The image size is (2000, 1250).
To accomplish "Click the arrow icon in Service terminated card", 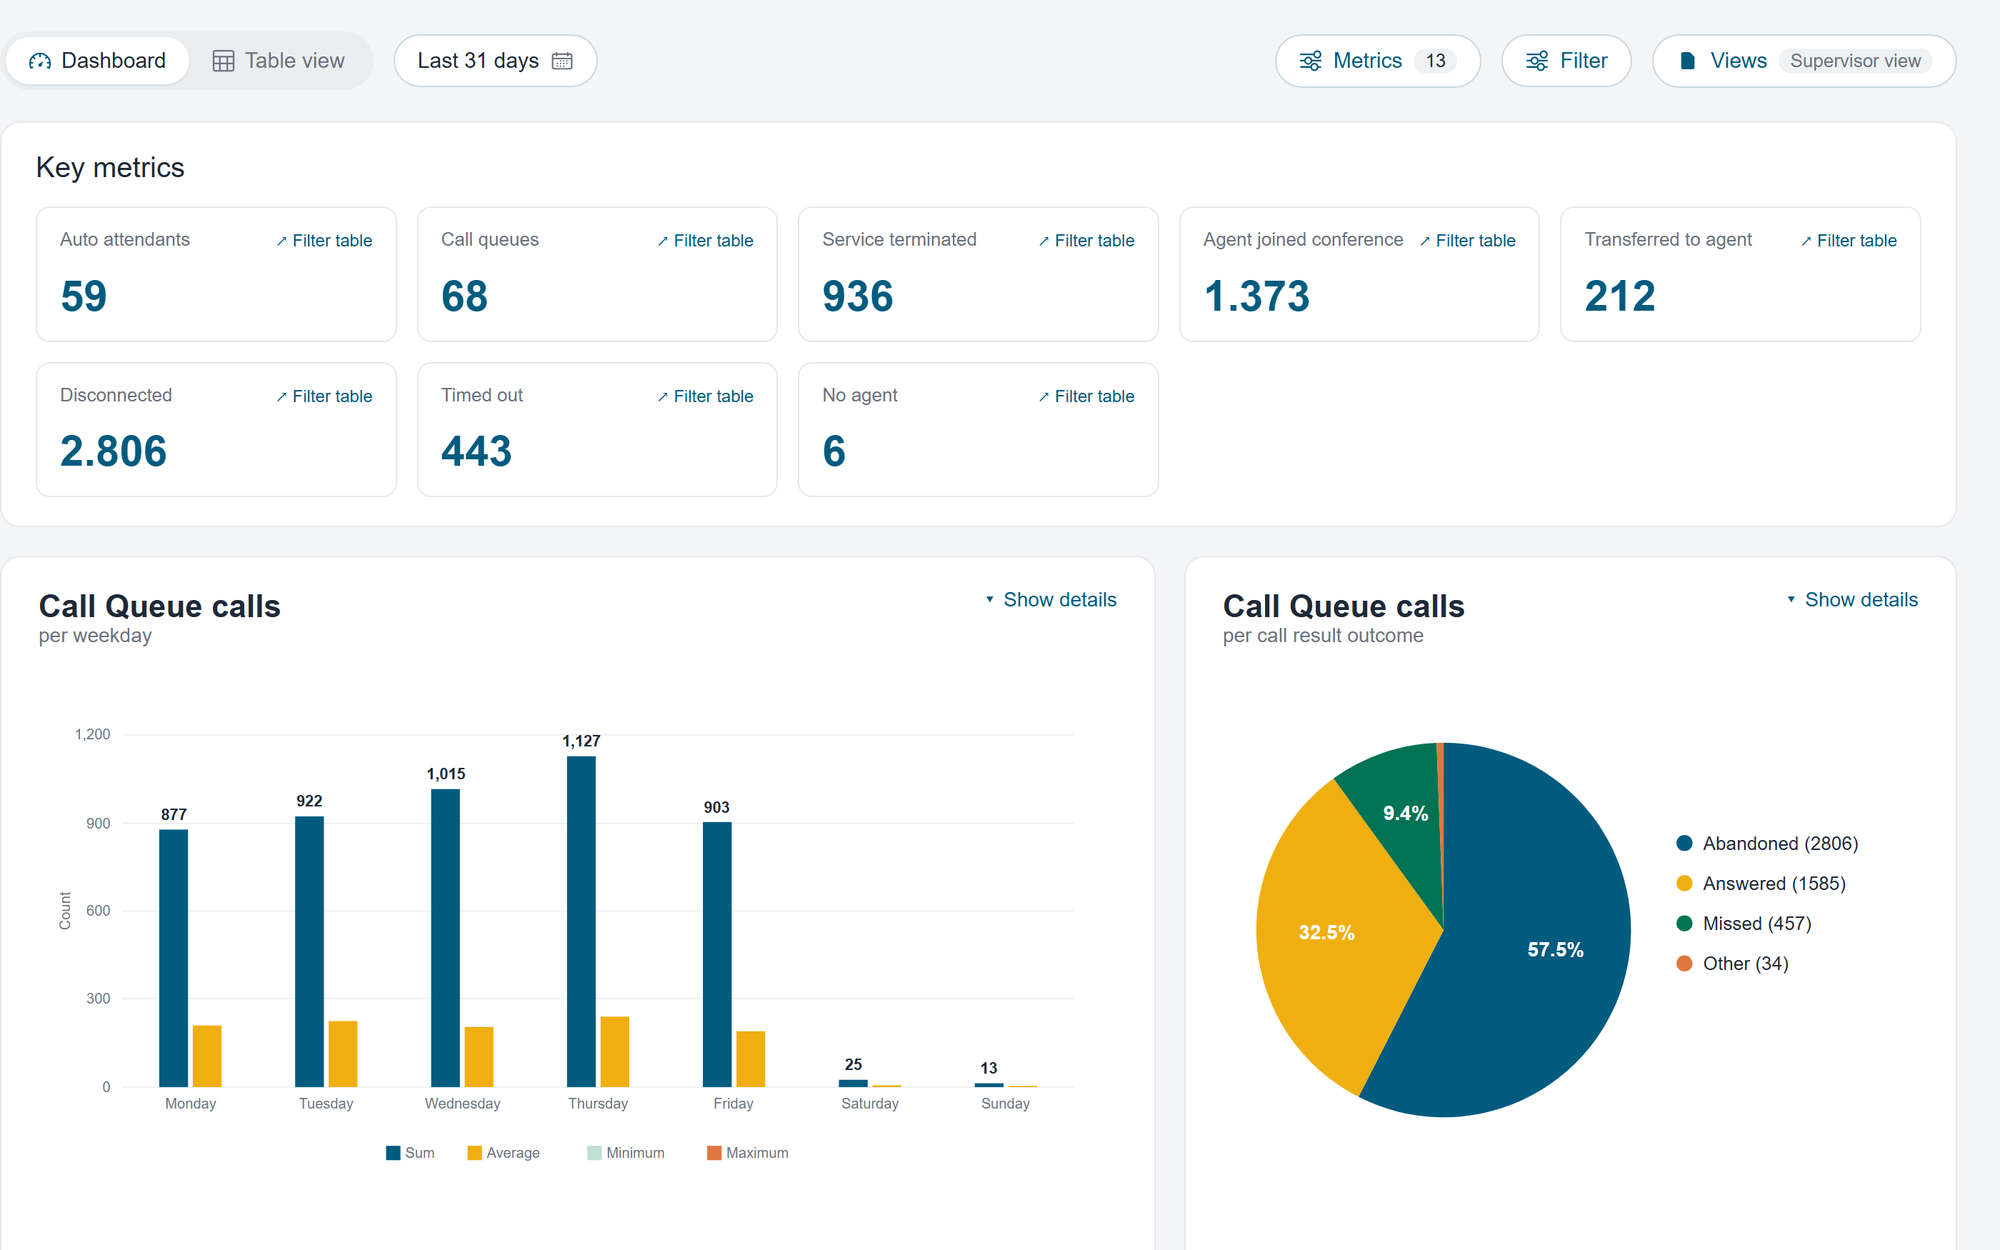I will tap(1044, 241).
